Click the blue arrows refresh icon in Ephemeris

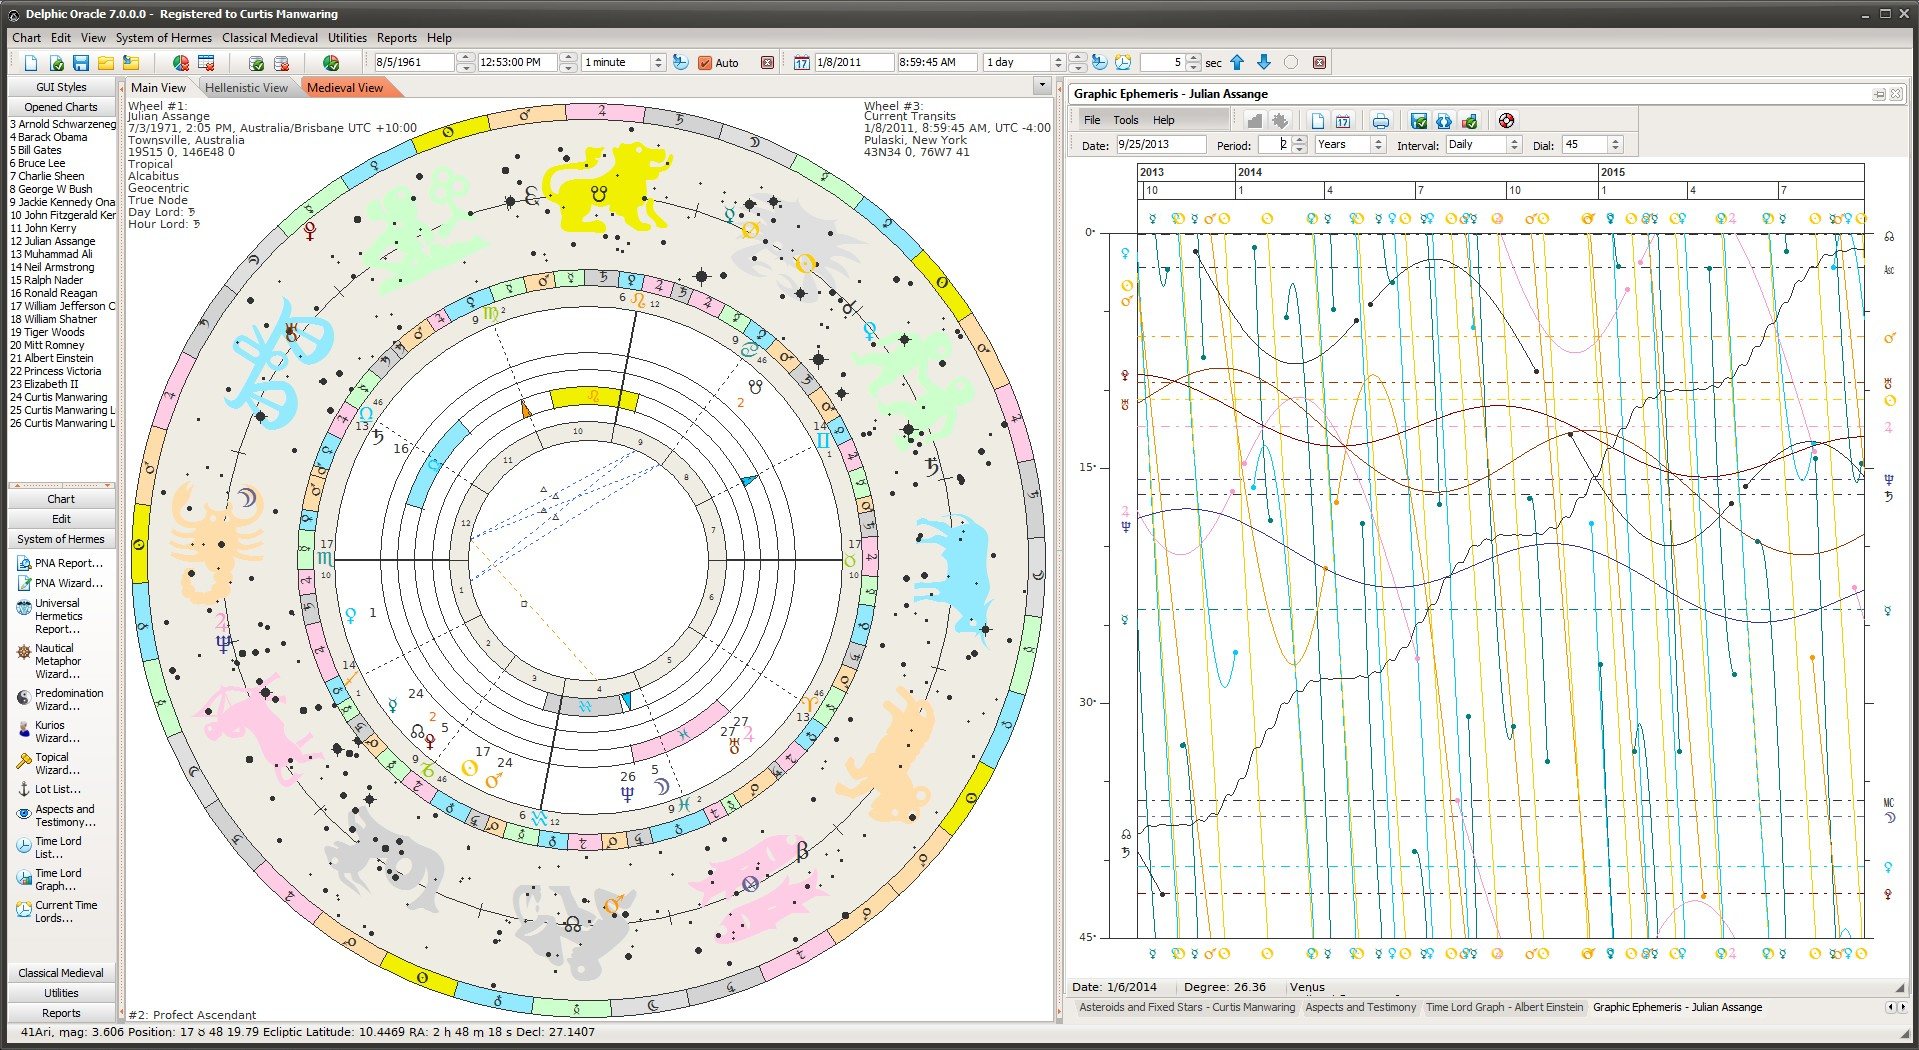[x=1444, y=121]
